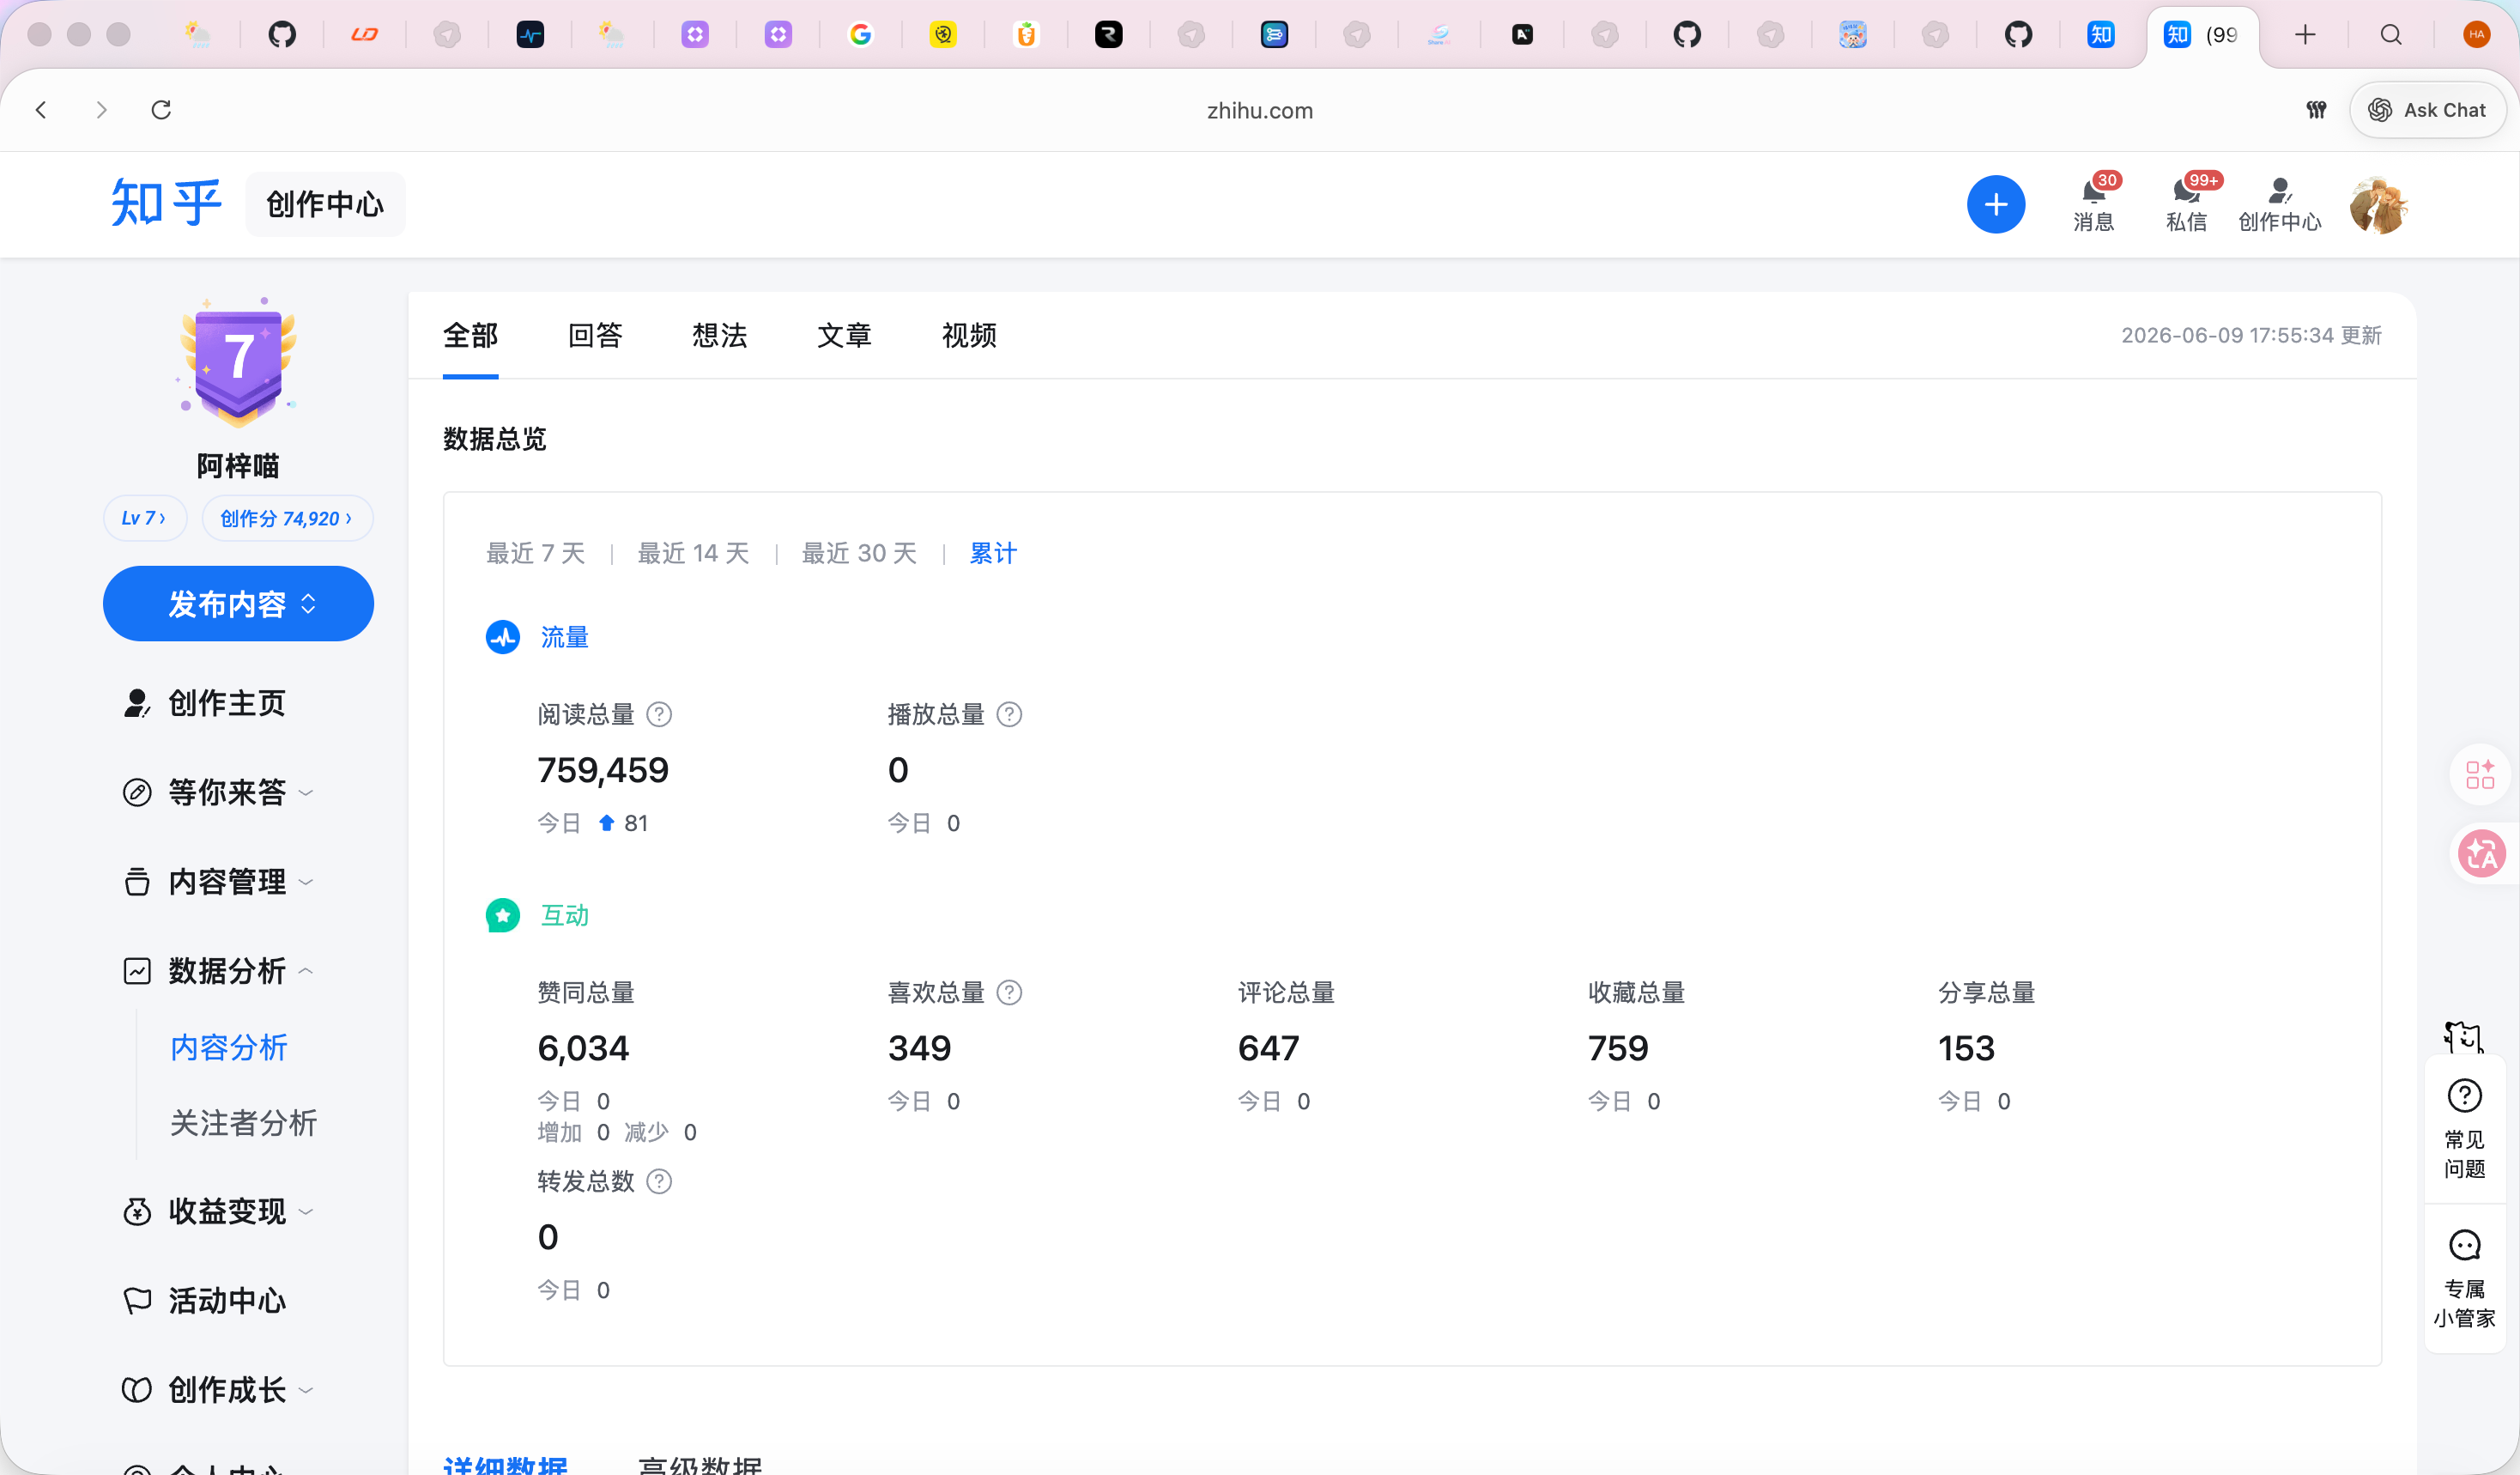
Task: Filter data by 最近 7 天
Action: [535, 553]
